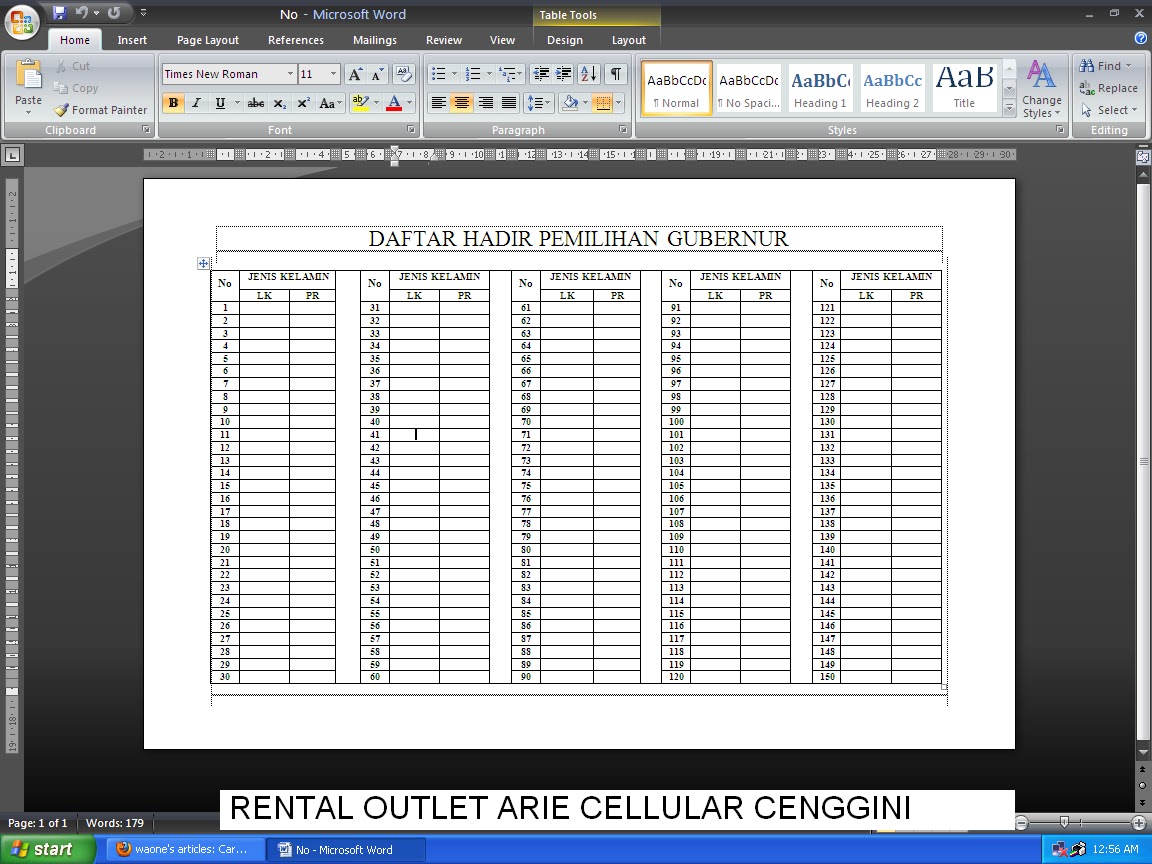Click table move handle
The height and width of the screenshot is (864, 1152).
(204, 263)
